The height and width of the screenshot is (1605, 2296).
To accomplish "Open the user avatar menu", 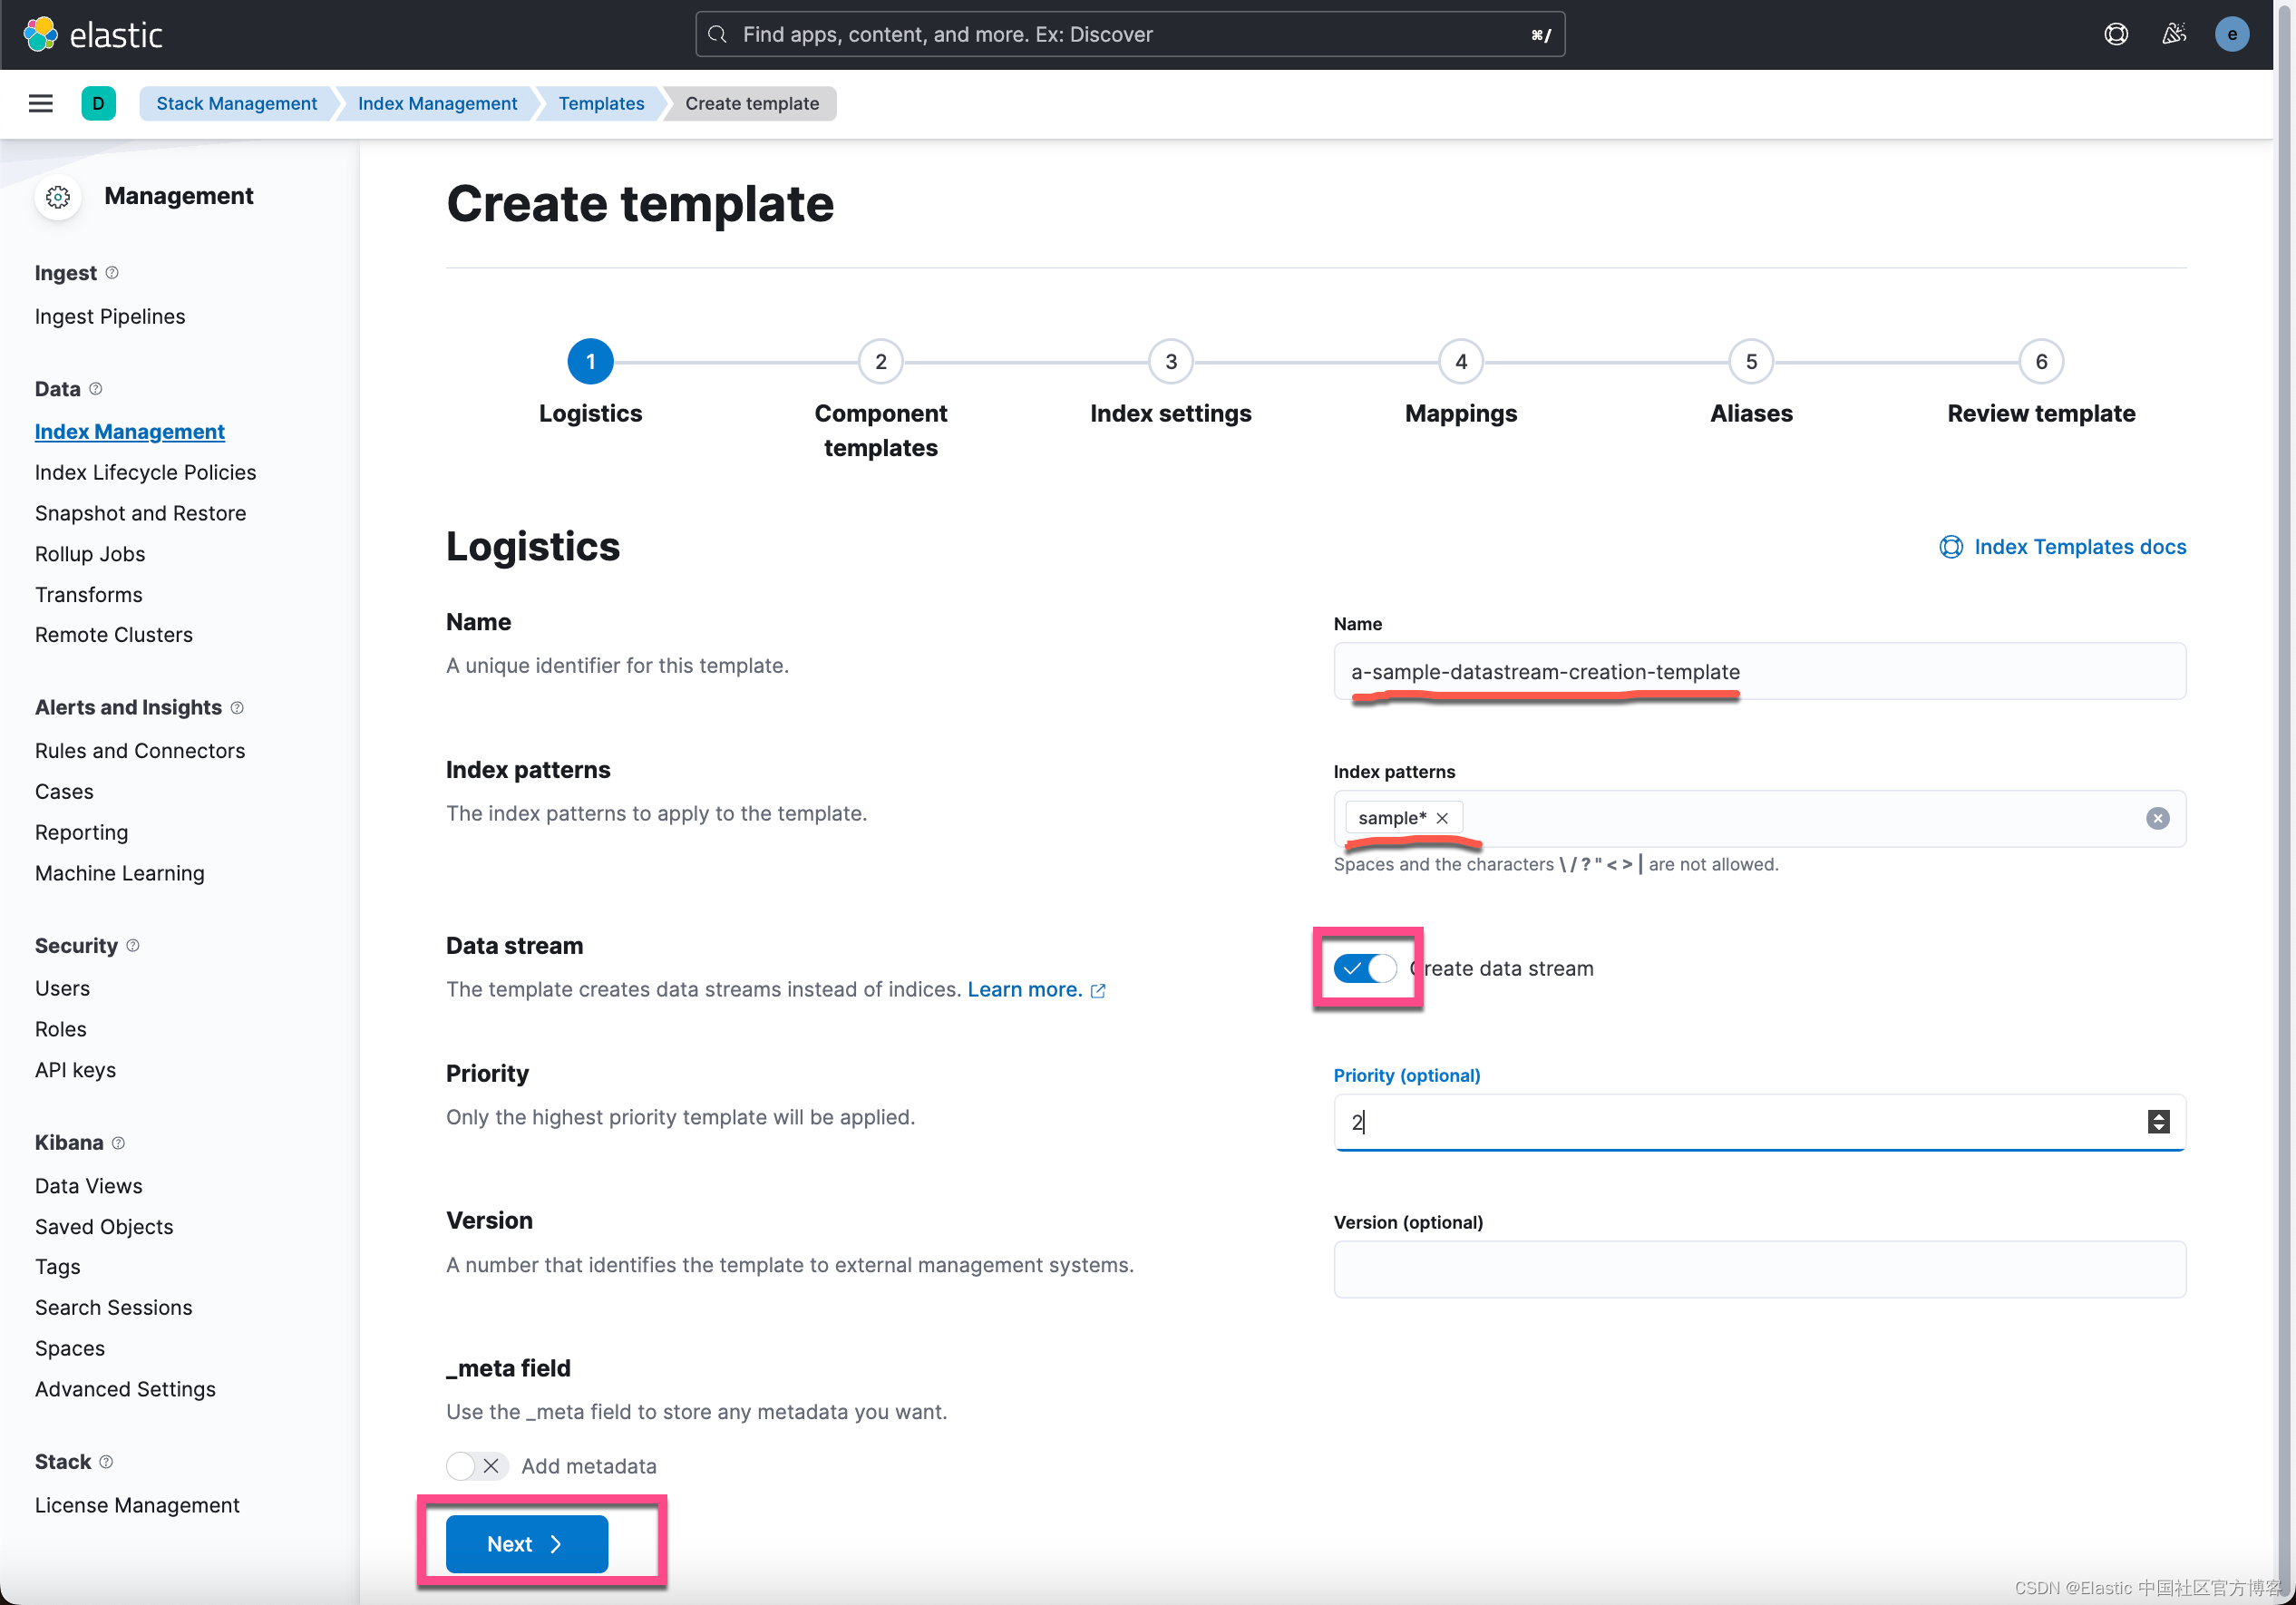I will pos(2231,34).
